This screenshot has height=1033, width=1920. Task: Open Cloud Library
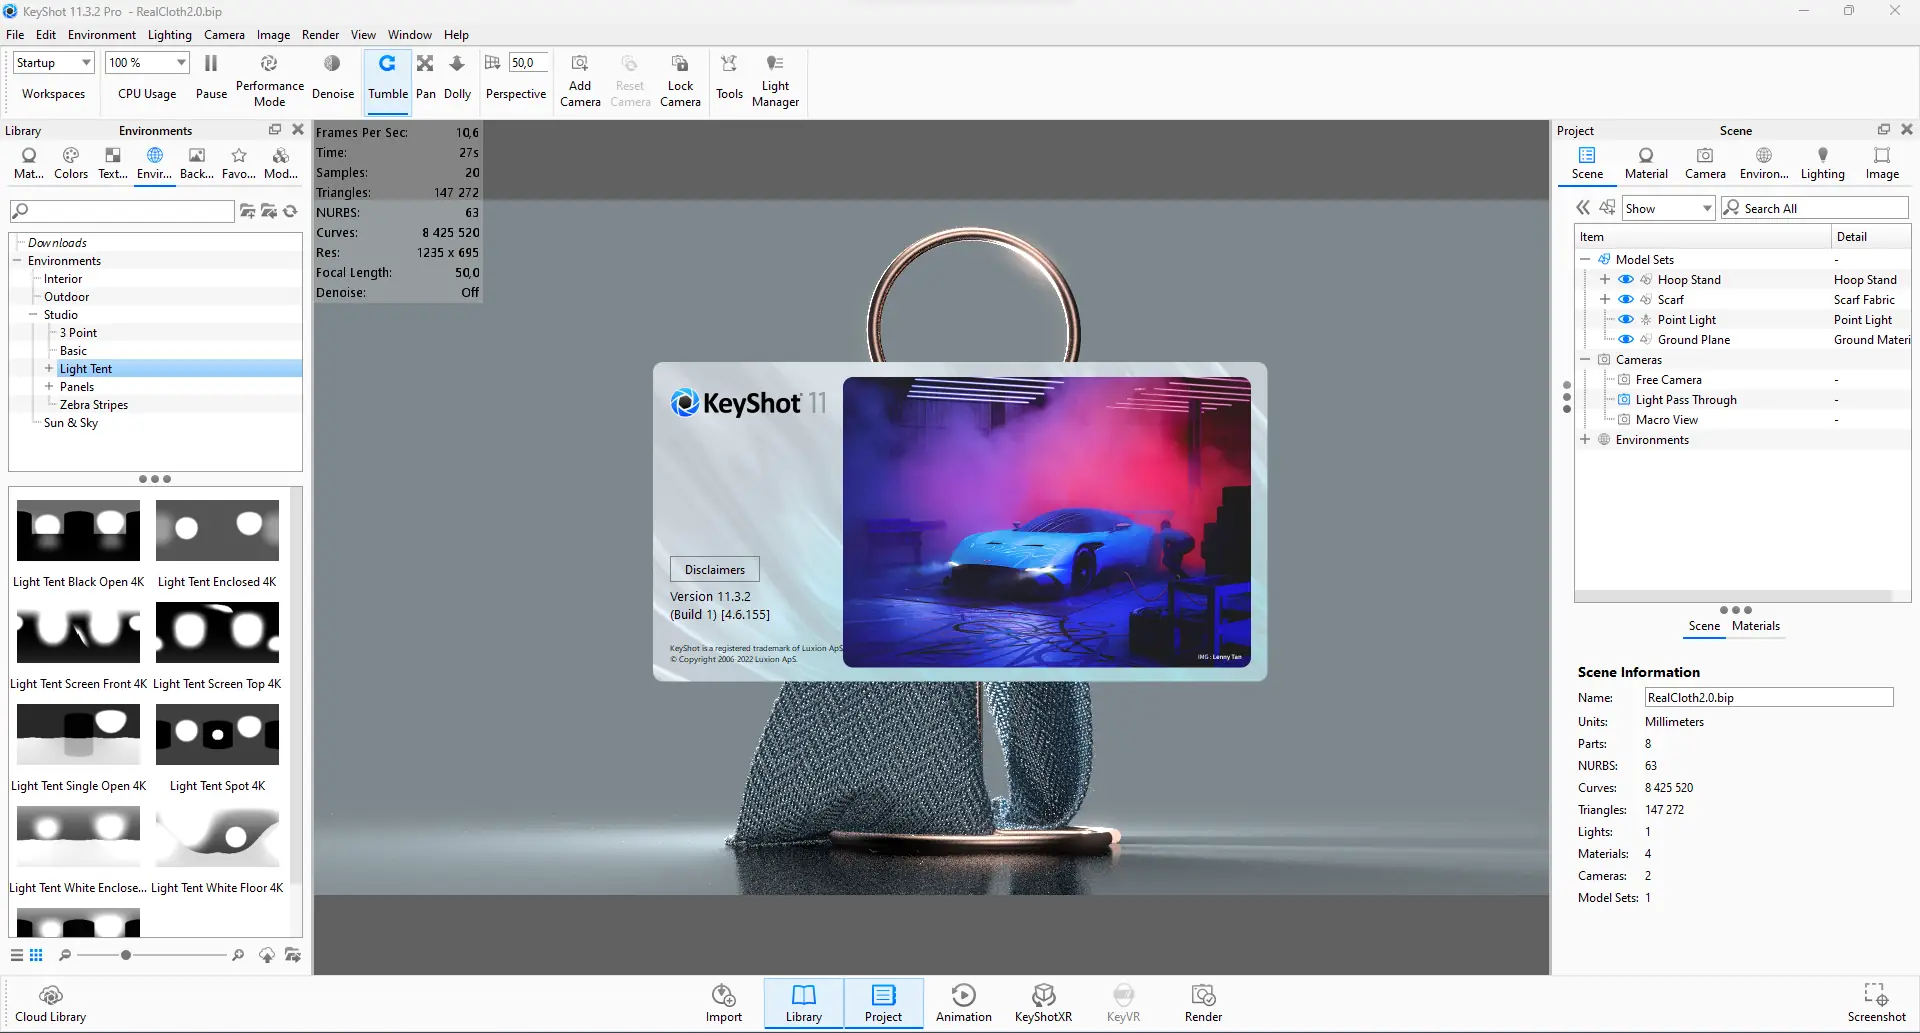[x=51, y=1004]
